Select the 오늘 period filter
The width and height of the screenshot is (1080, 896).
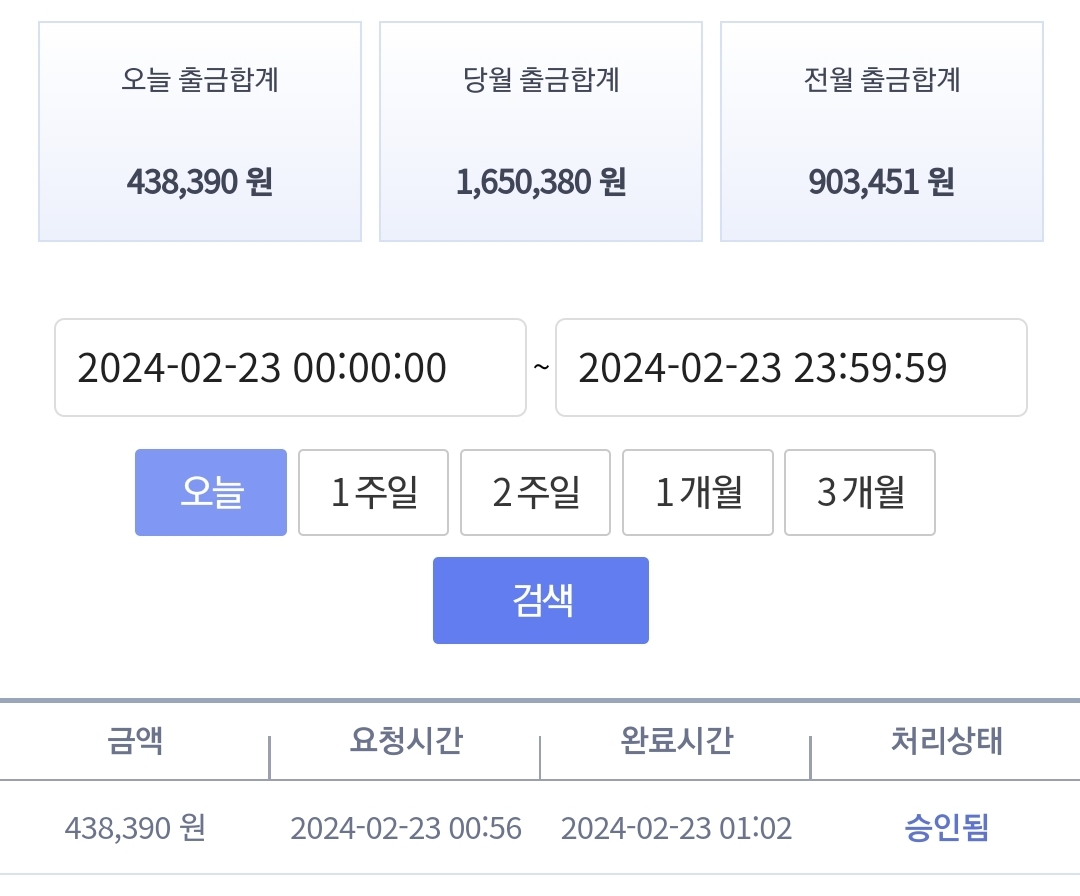click(x=211, y=492)
